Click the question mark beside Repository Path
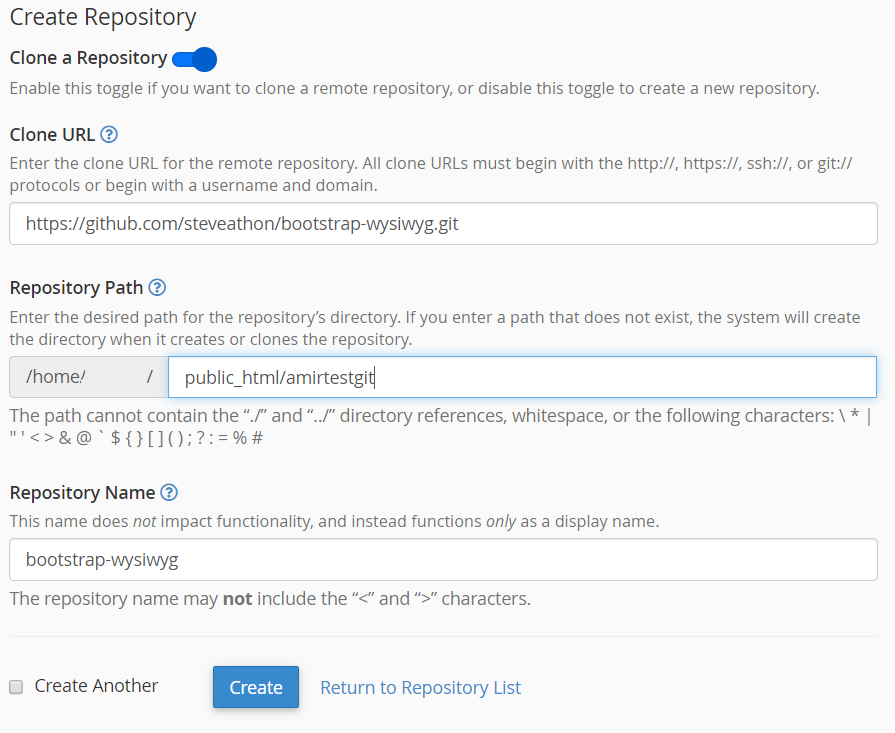Screen dimensions: 895x733 tap(157, 288)
